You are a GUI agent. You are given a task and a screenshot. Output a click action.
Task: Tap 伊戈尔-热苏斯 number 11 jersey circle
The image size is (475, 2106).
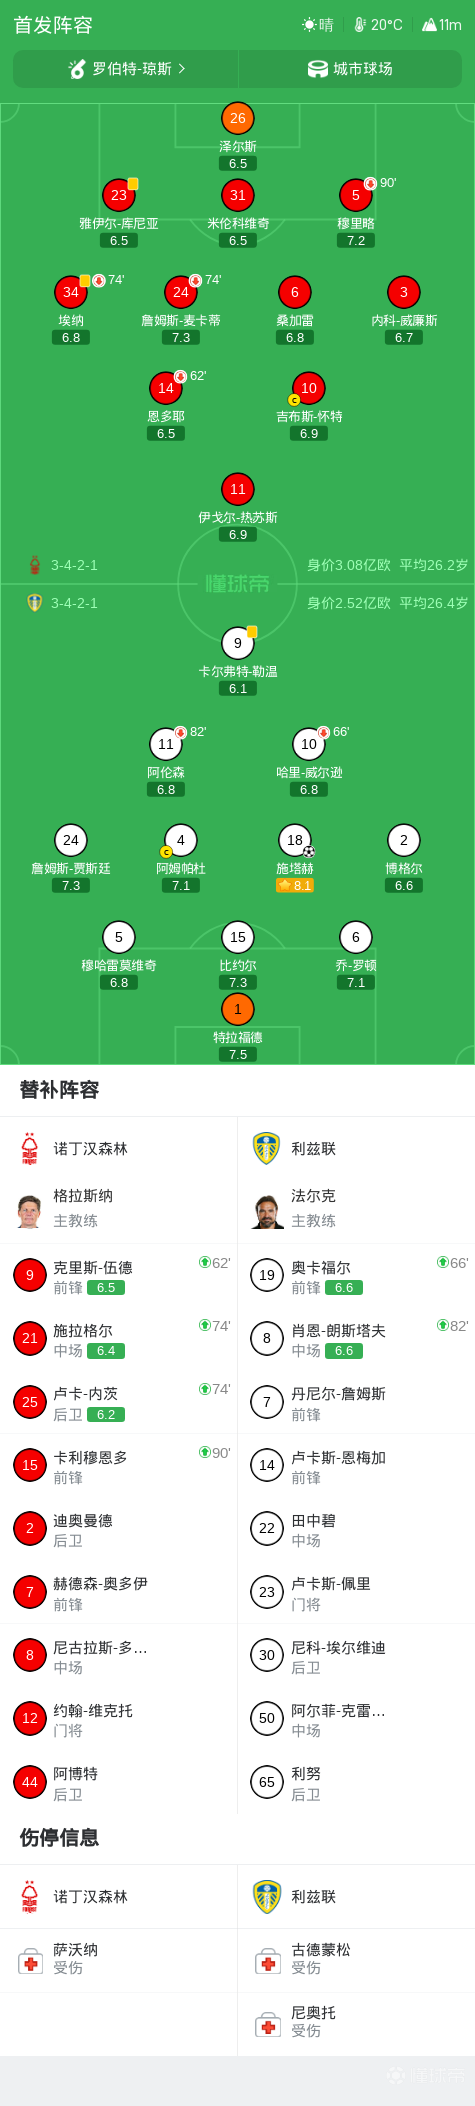tap(238, 489)
